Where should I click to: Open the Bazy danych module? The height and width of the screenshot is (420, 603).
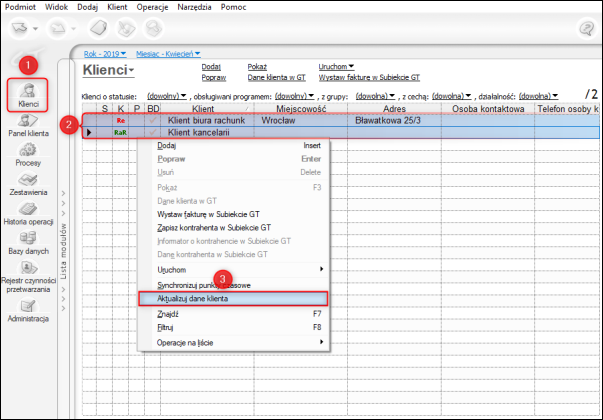click(28, 243)
